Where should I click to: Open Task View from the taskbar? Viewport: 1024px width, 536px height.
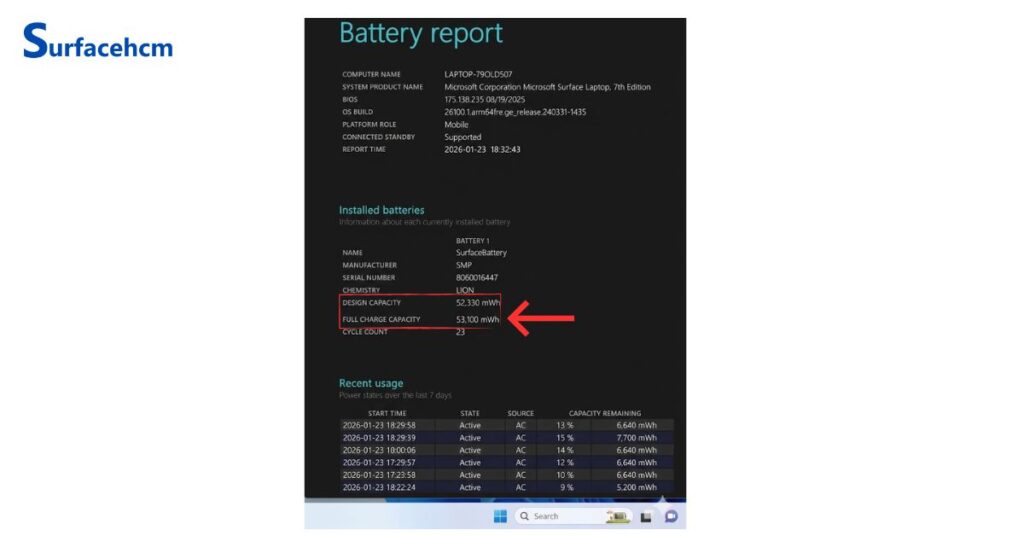coord(646,517)
